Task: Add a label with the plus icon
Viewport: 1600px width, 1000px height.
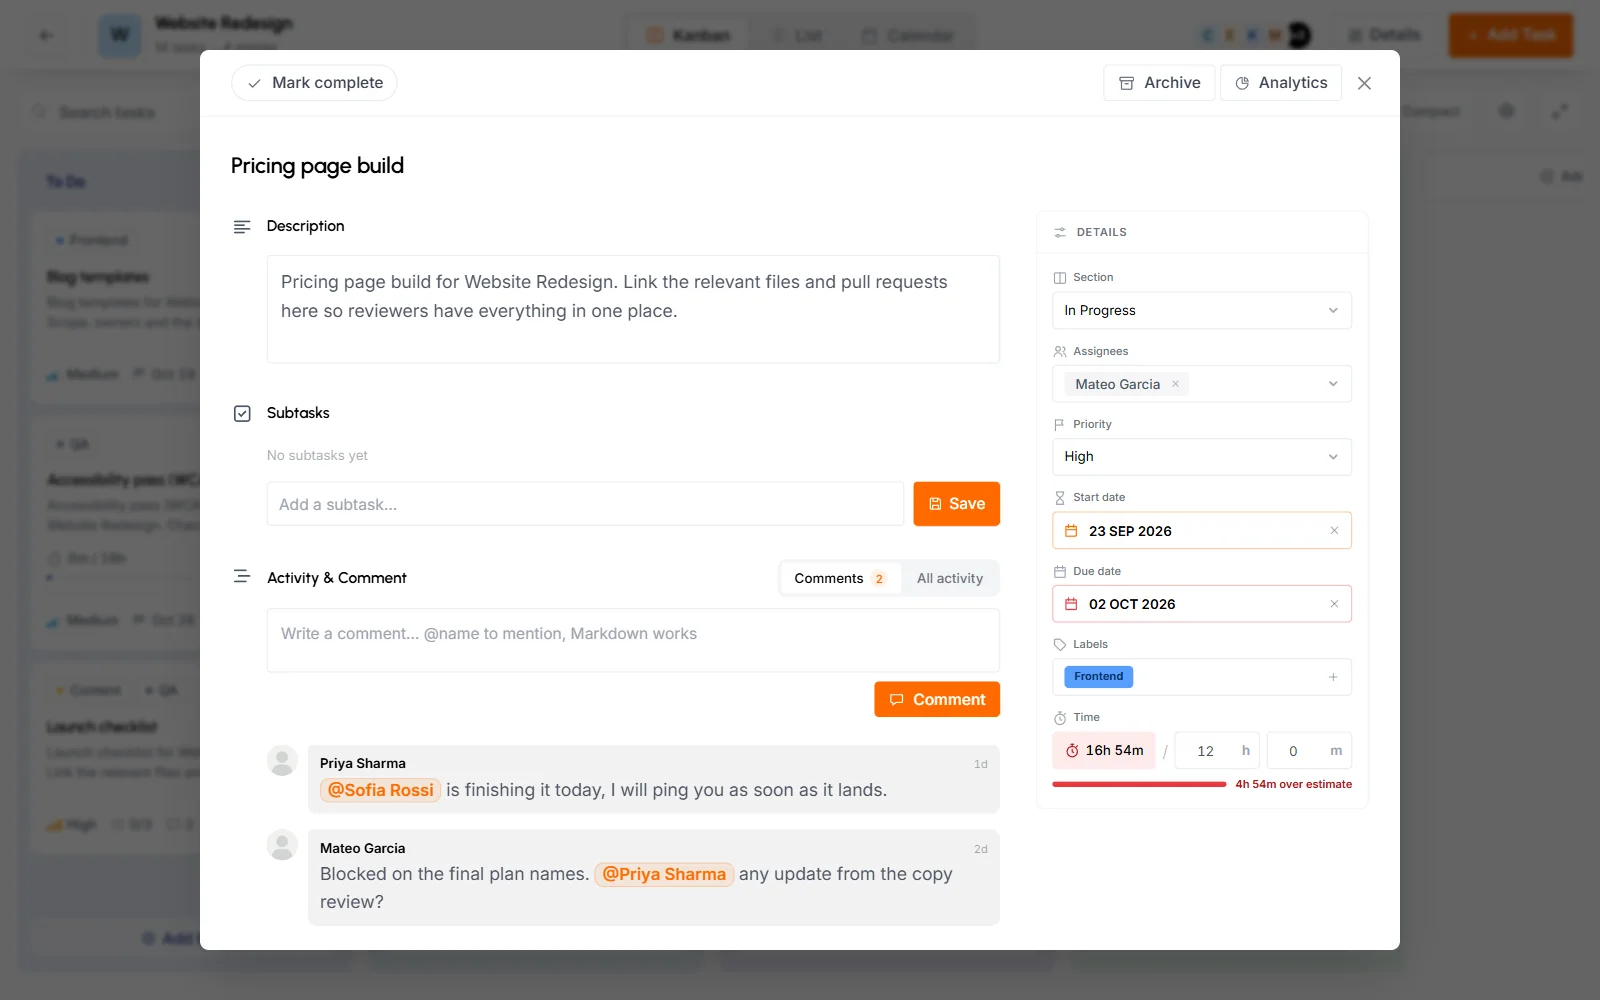Action: [x=1333, y=677]
